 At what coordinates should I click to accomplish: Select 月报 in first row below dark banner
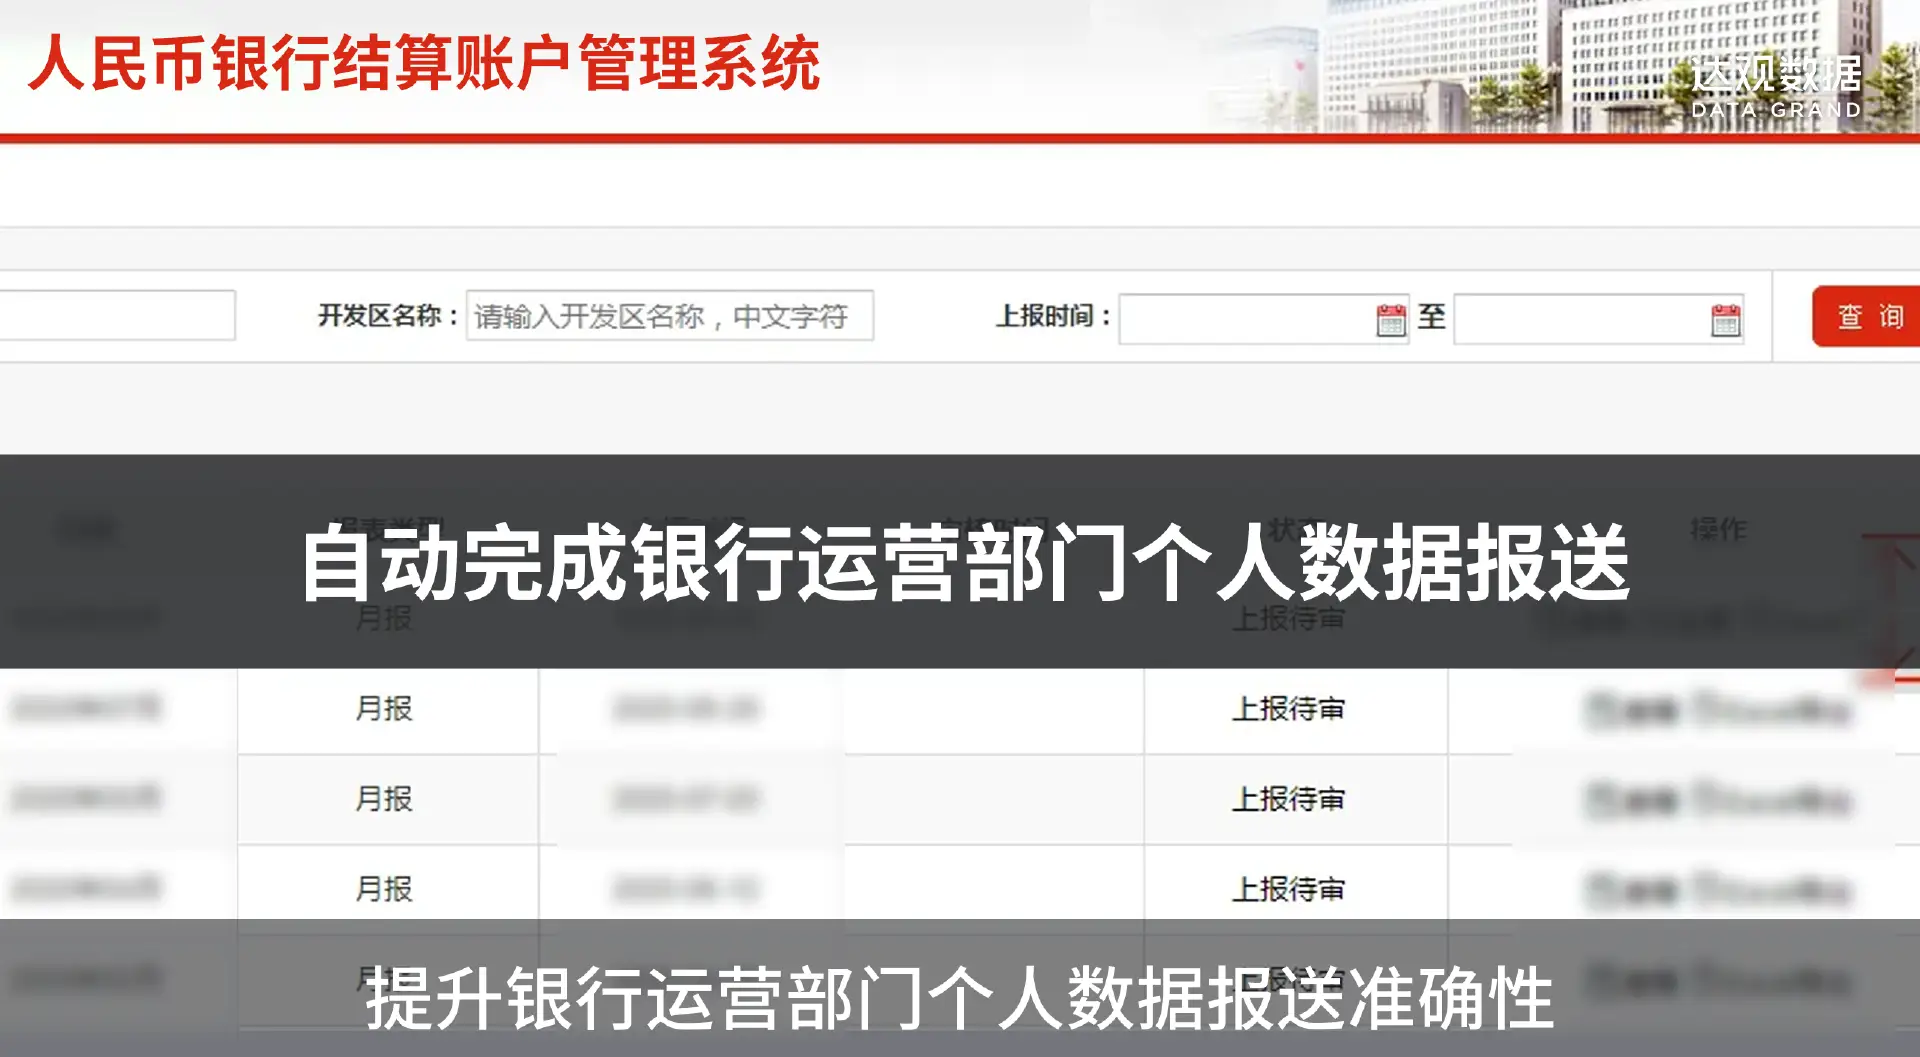(x=384, y=709)
